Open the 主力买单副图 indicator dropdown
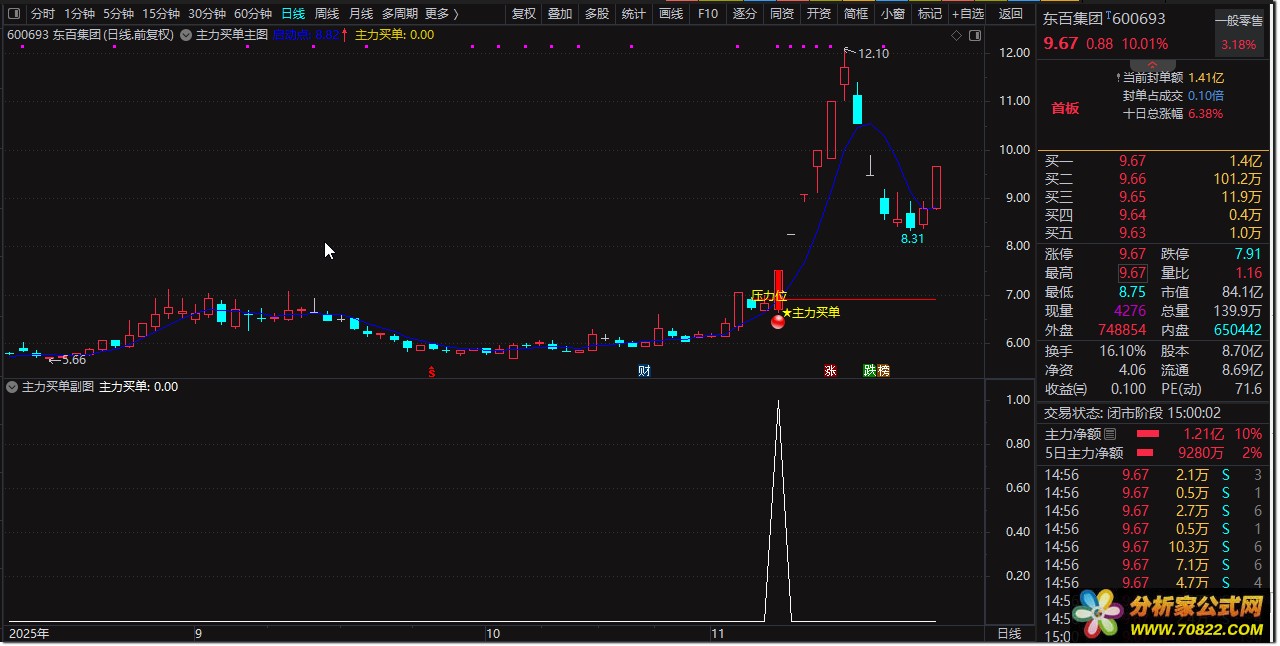Screen dimensions: 1280x646 [12, 386]
